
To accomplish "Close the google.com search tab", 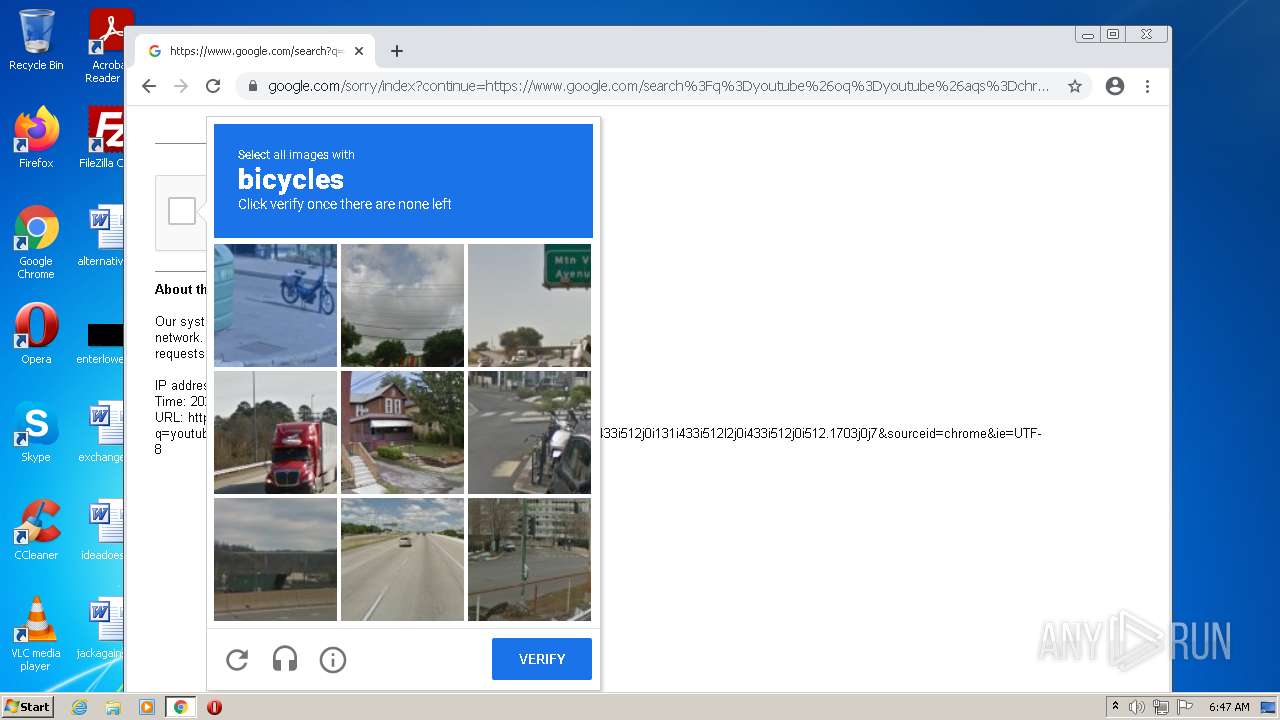I will [x=359, y=51].
